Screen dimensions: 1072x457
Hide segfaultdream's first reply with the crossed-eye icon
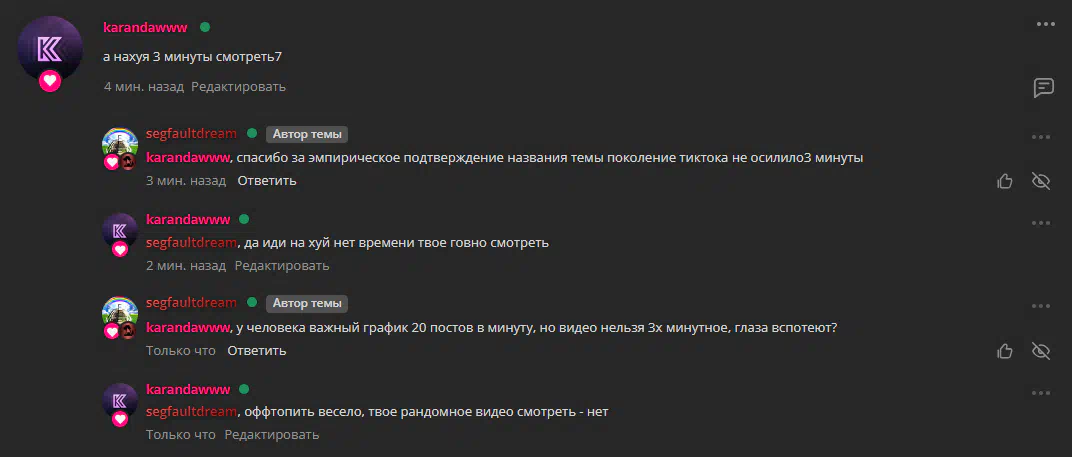pos(1041,181)
